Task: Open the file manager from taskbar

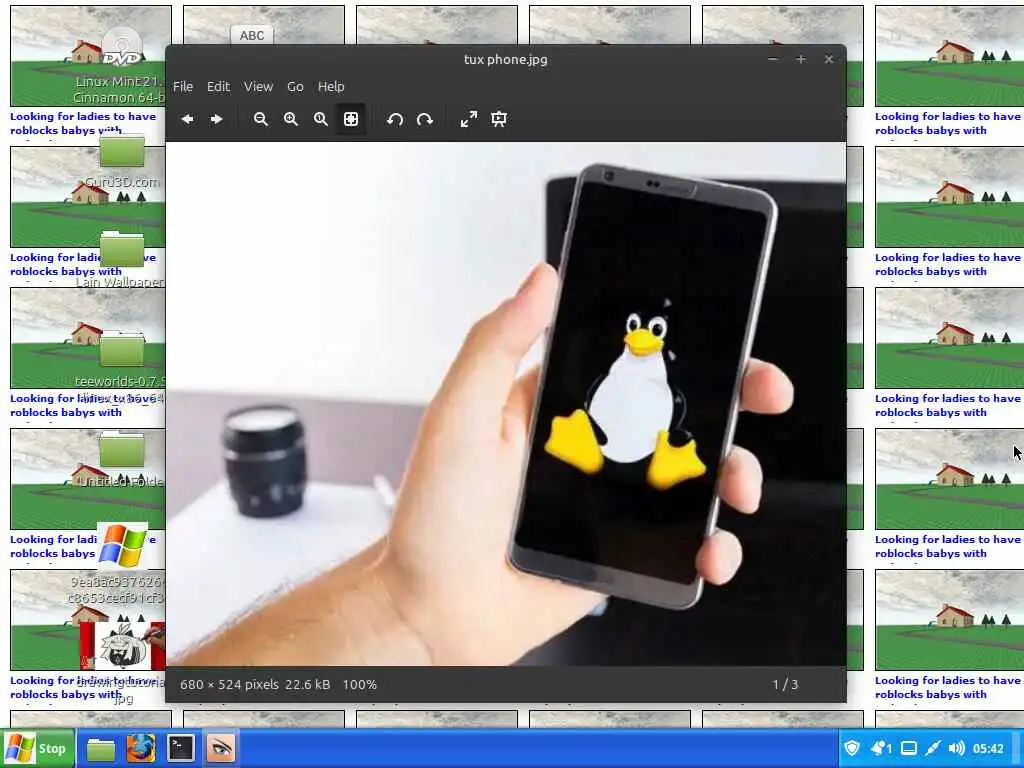Action: tap(101, 749)
